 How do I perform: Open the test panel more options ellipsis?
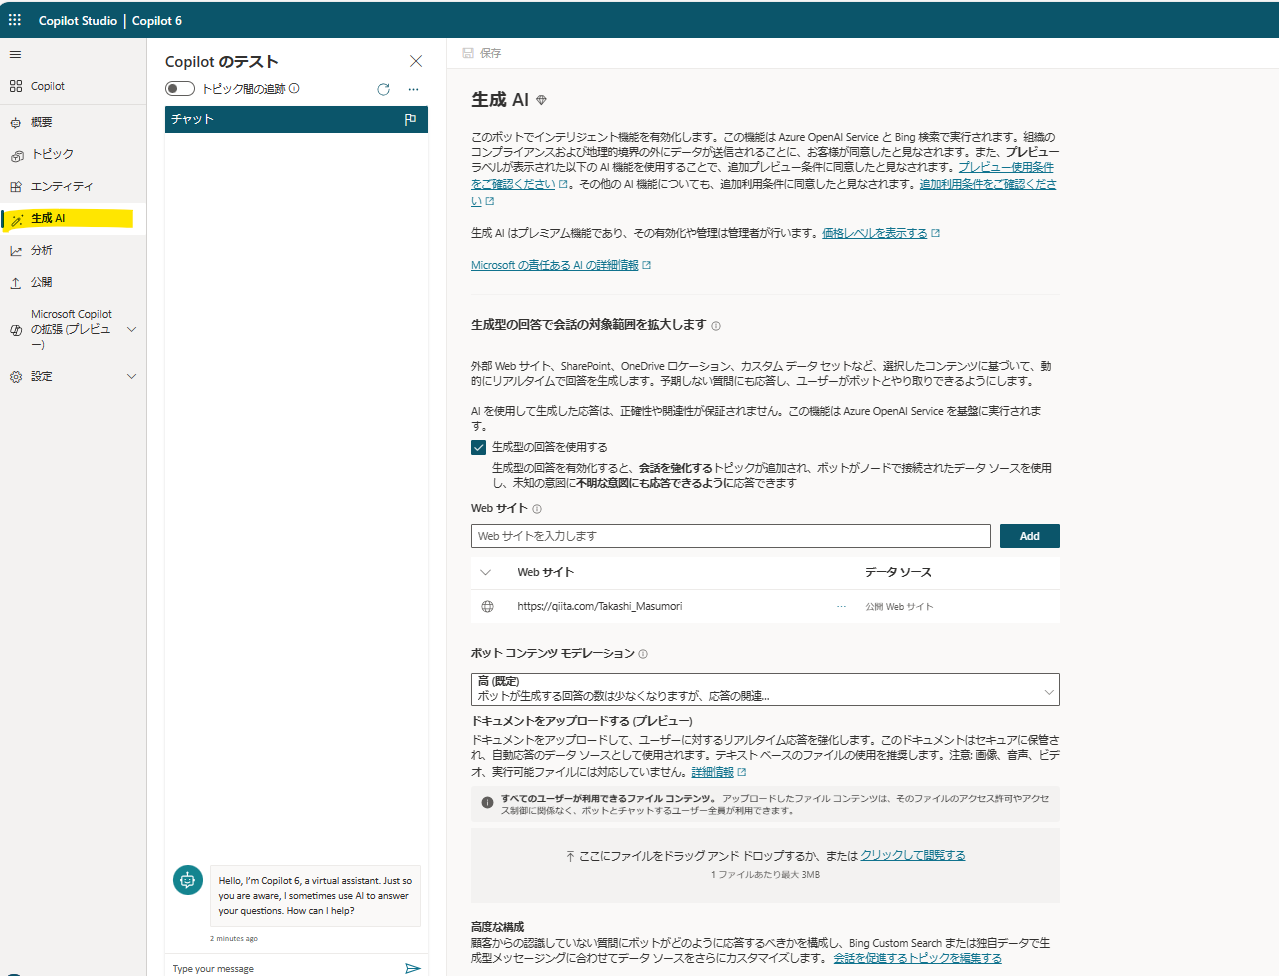413,89
